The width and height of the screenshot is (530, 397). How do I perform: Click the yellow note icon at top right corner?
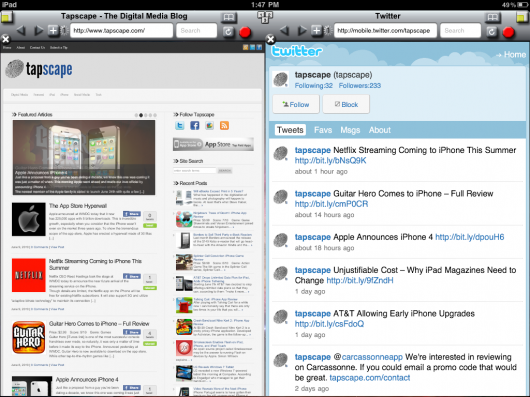(523, 17)
